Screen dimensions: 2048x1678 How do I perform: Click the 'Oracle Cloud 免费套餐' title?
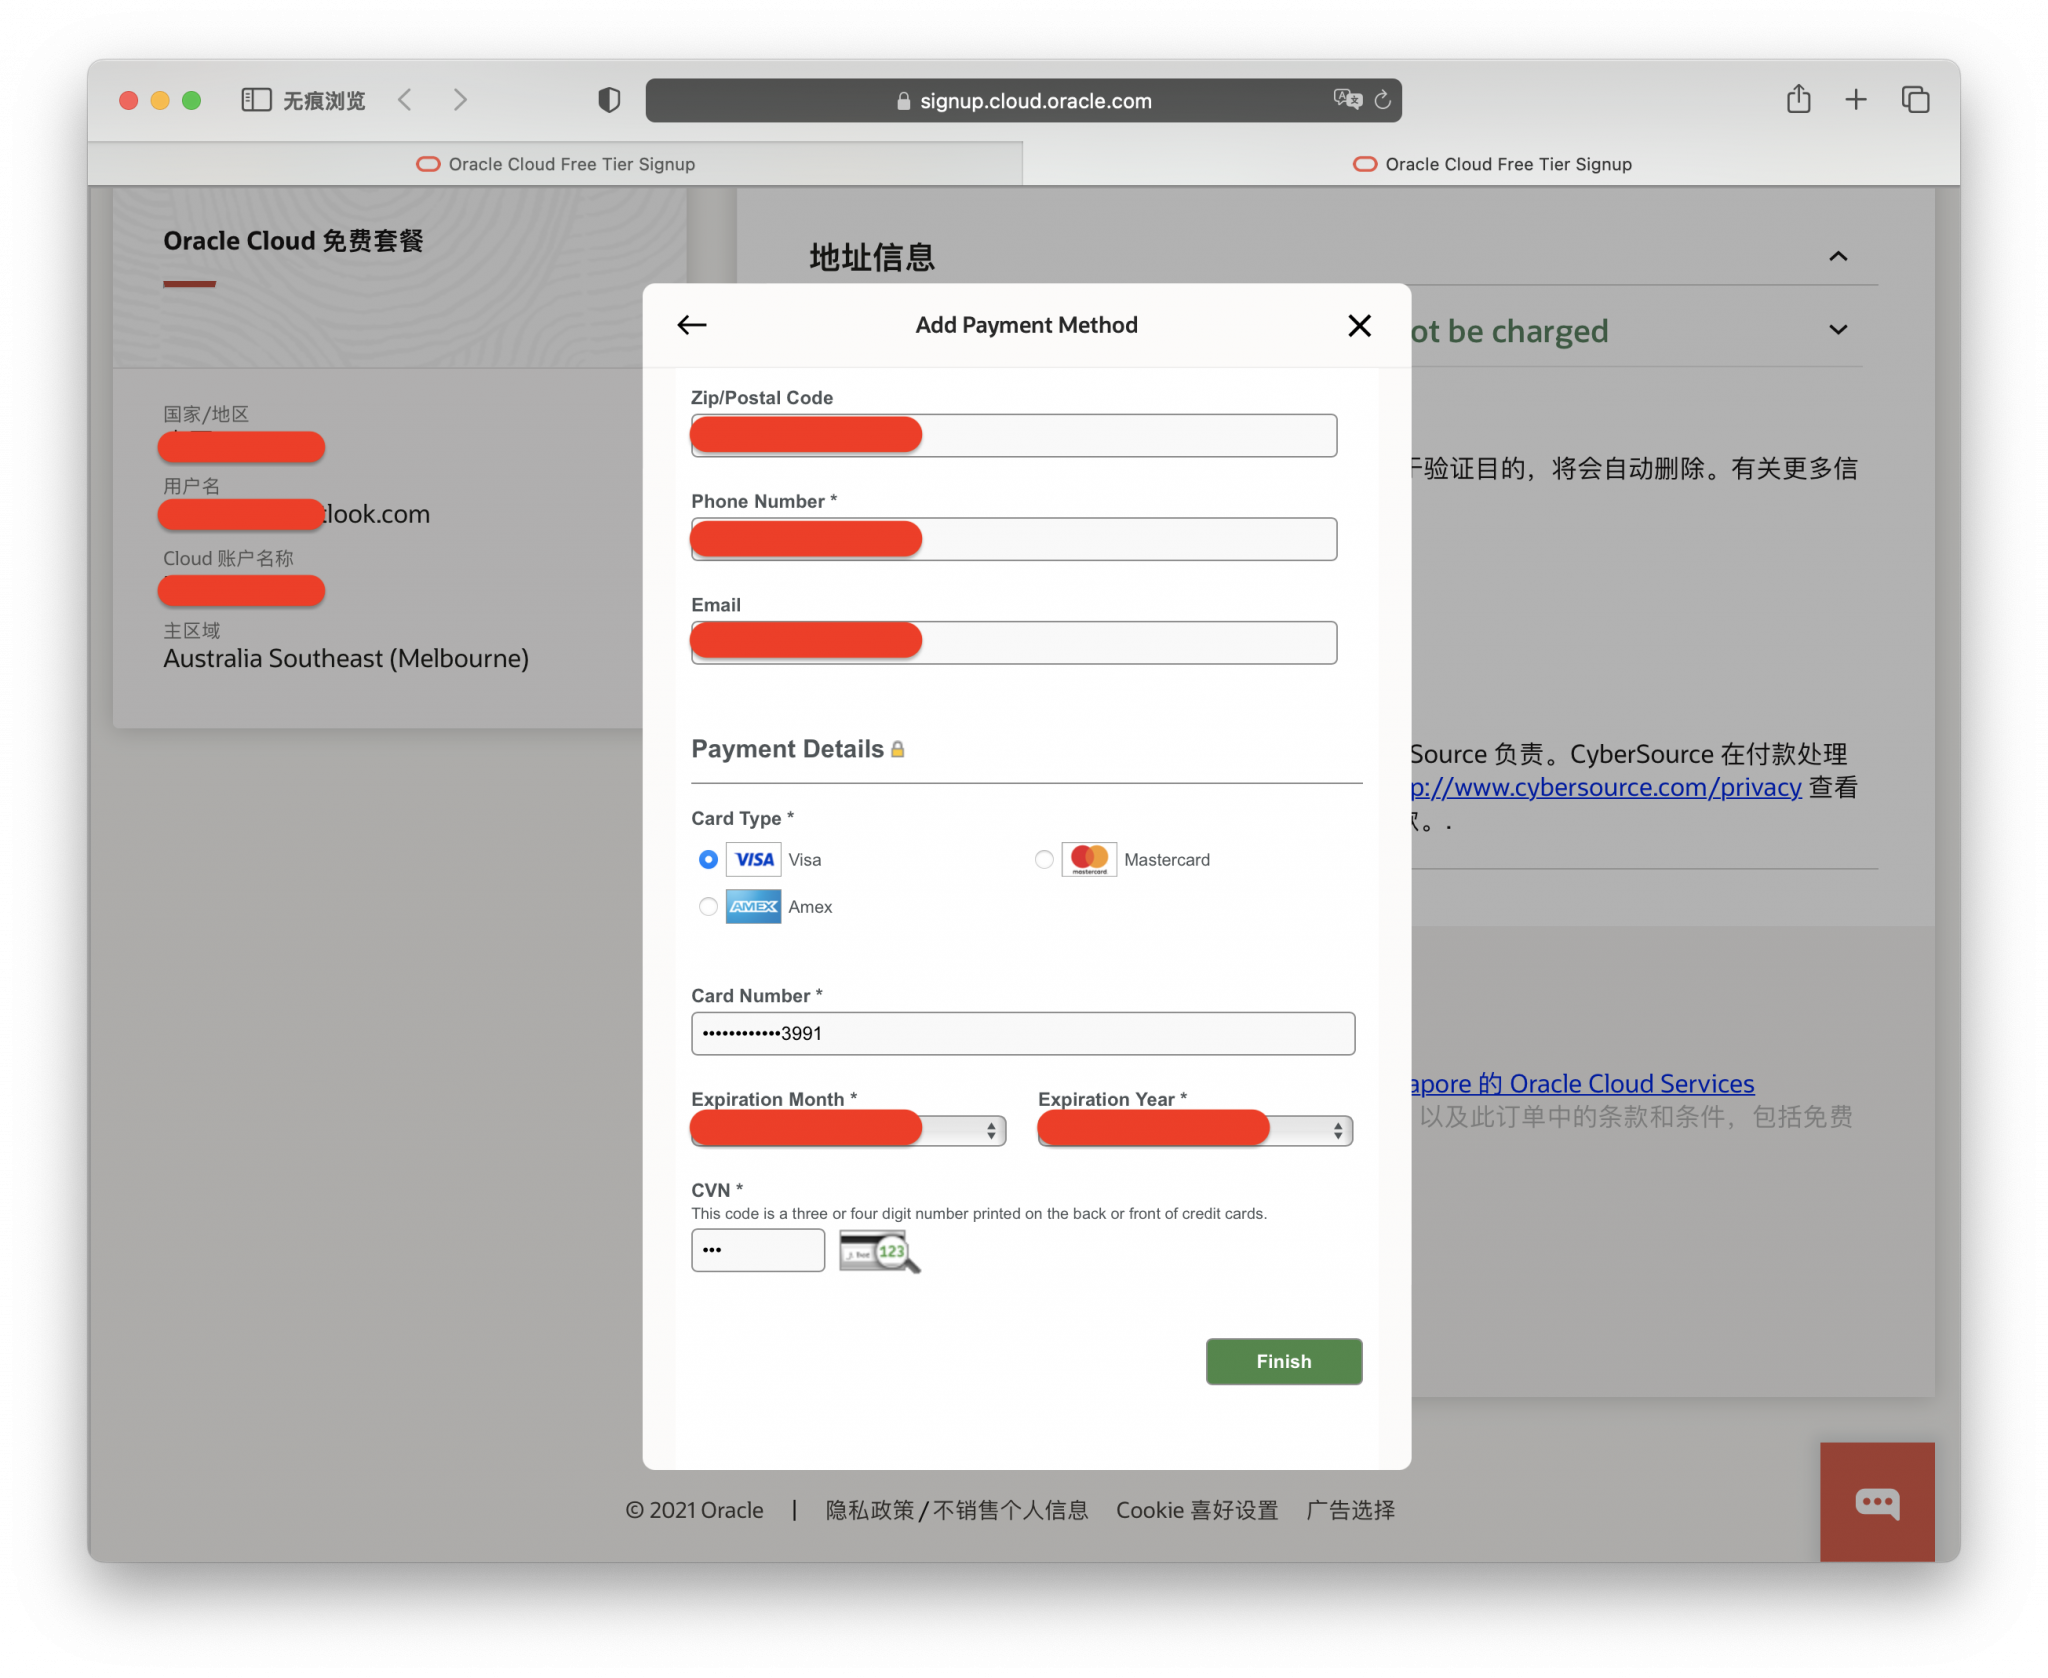293,241
